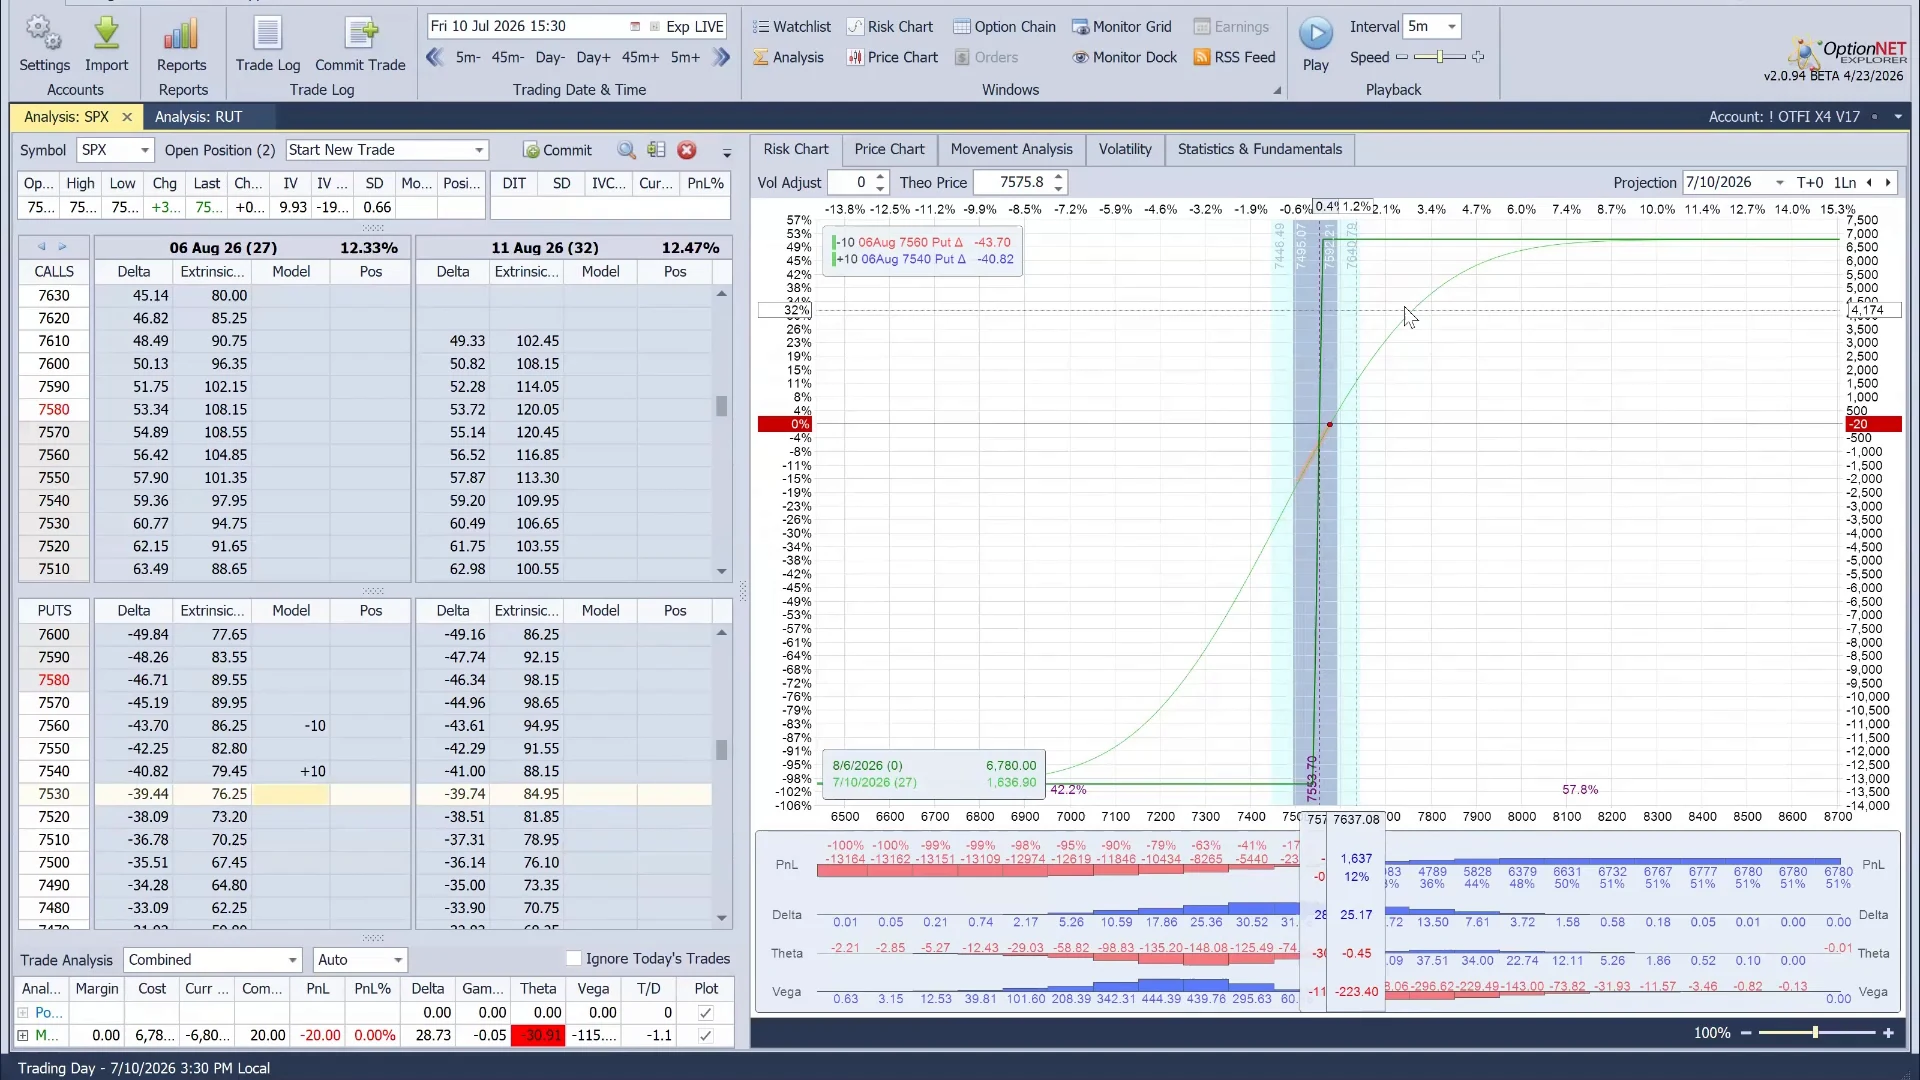Step time back with 45m- button
1920x1080 pixels.
click(x=507, y=57)
